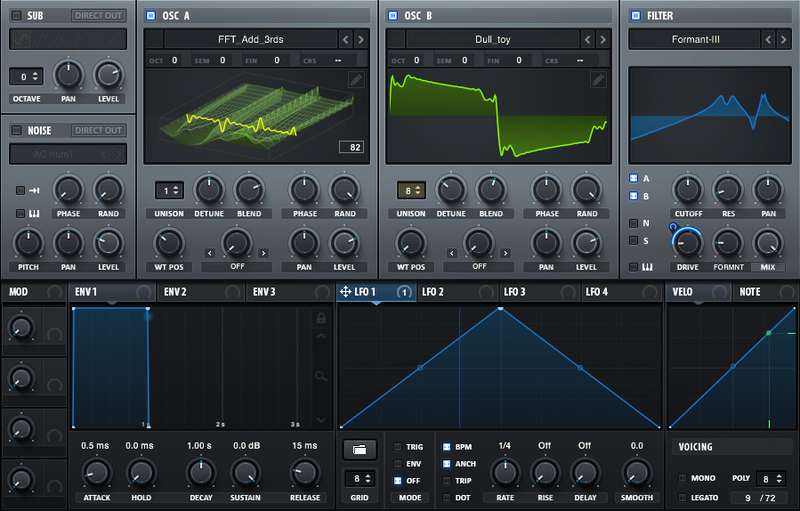This screenshot has width=800, height=511.
Task: Load previous filter type with left arrow
Action: 769,40
